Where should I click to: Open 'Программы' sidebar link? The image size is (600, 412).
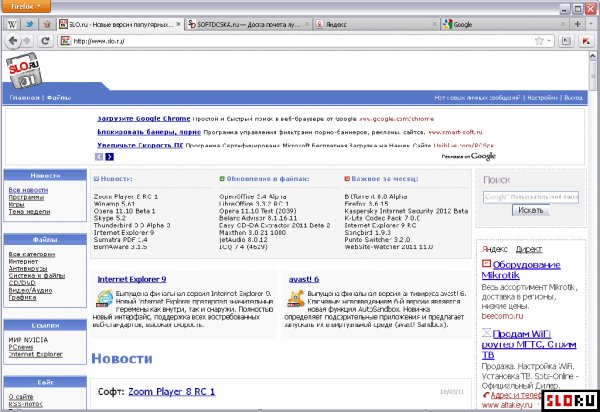pyautogui.click(x=26, y=197)
